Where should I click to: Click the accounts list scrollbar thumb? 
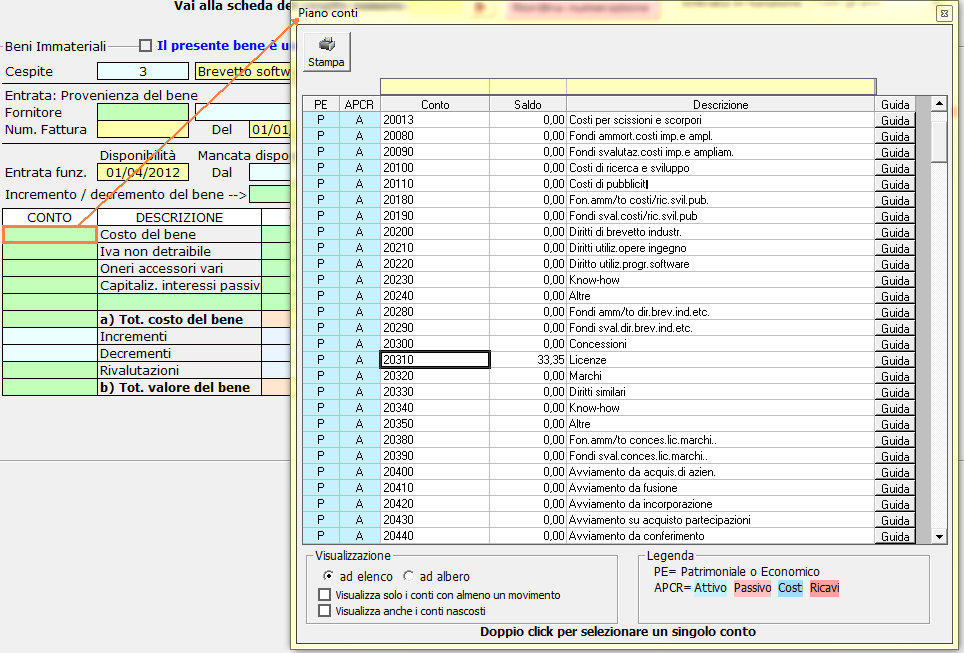[x=939, y=141]
